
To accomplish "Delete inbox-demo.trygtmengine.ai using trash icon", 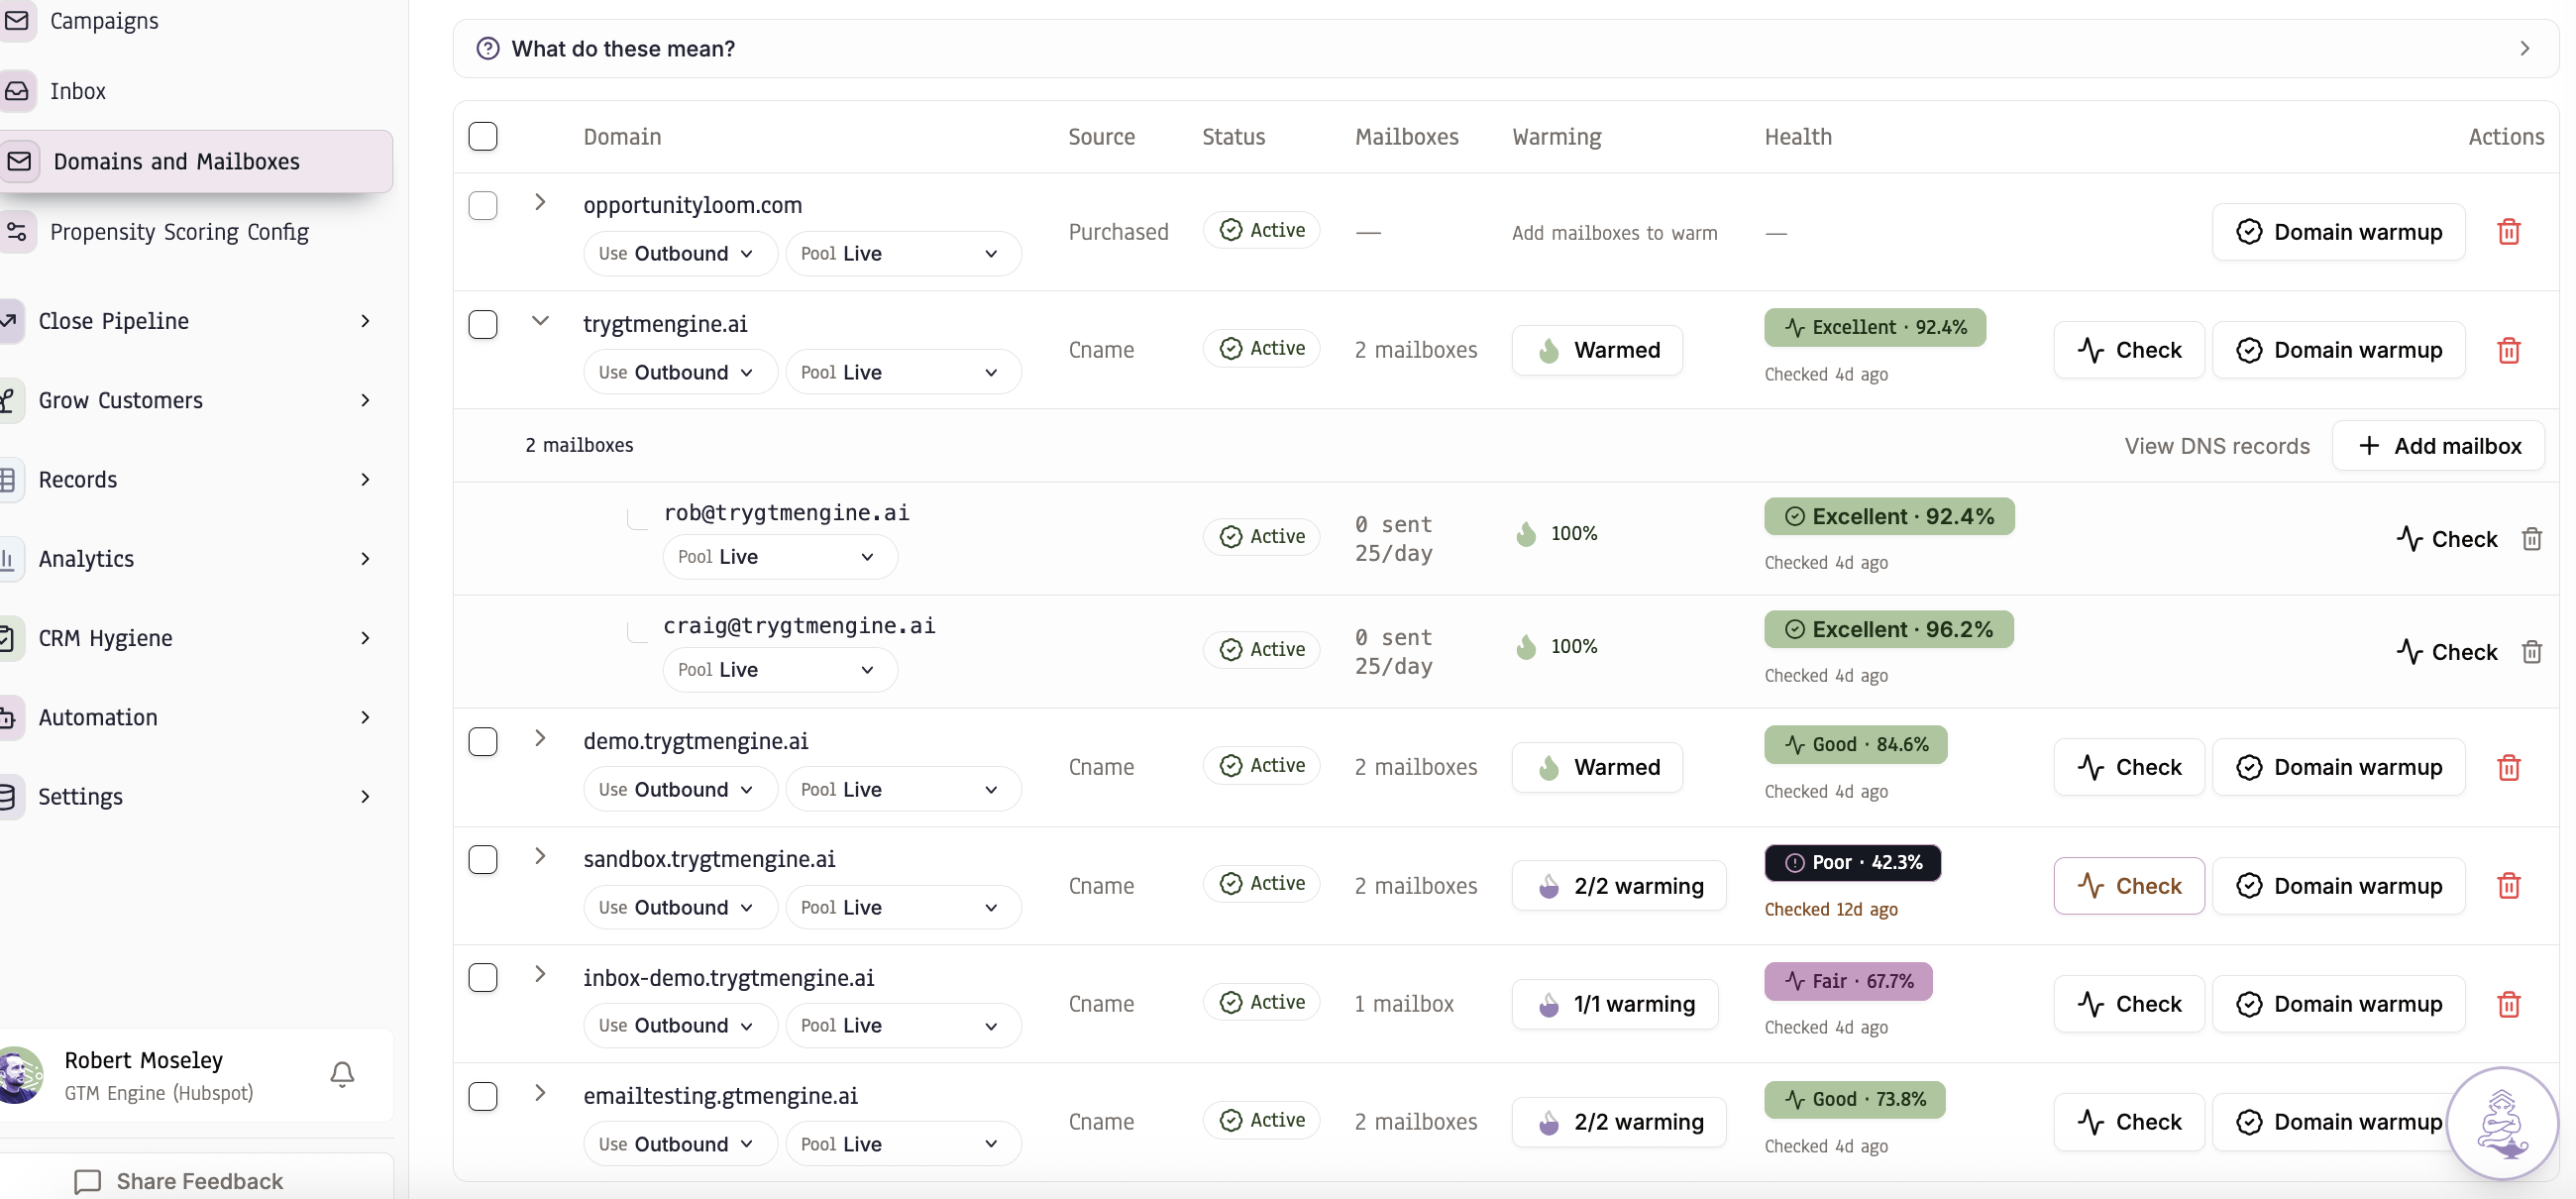I will [2508, 1004].
